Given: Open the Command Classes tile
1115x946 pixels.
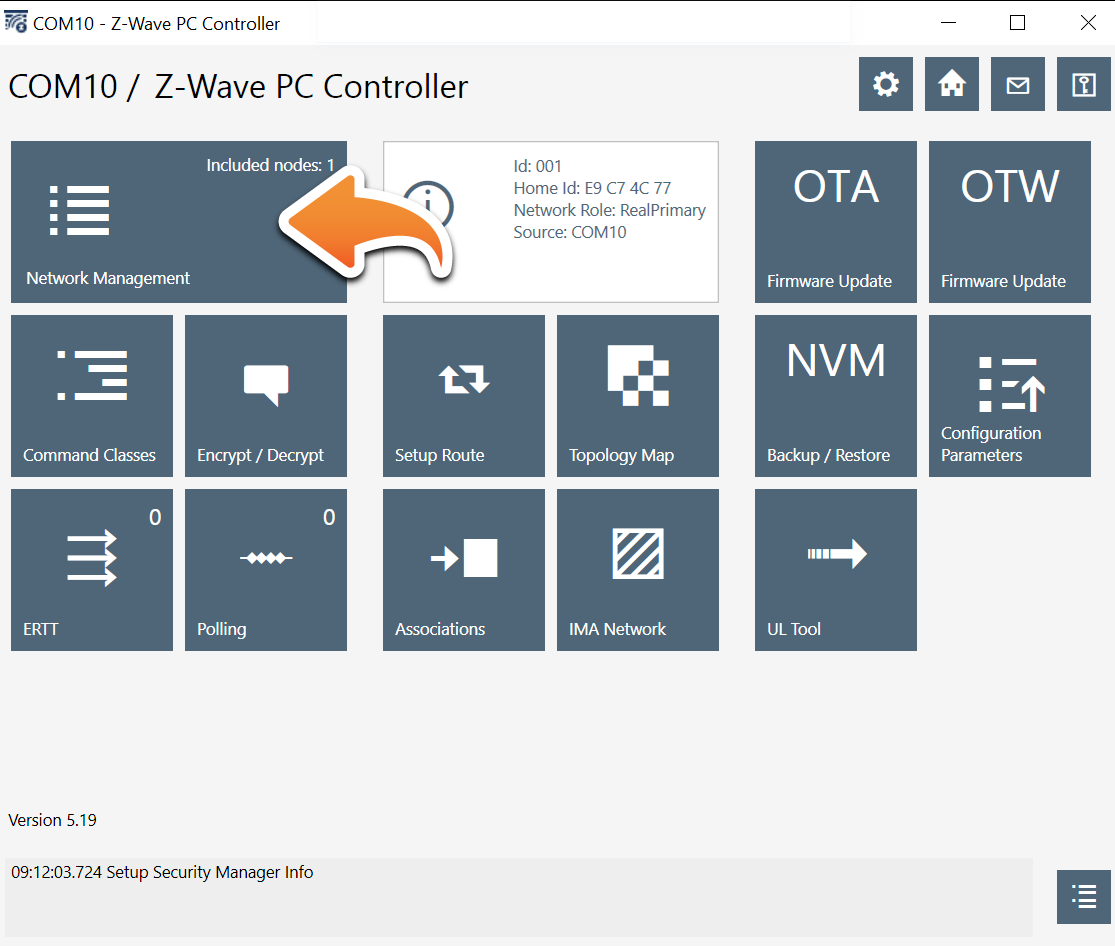Looking at the screenshot, I should point(92,396).
